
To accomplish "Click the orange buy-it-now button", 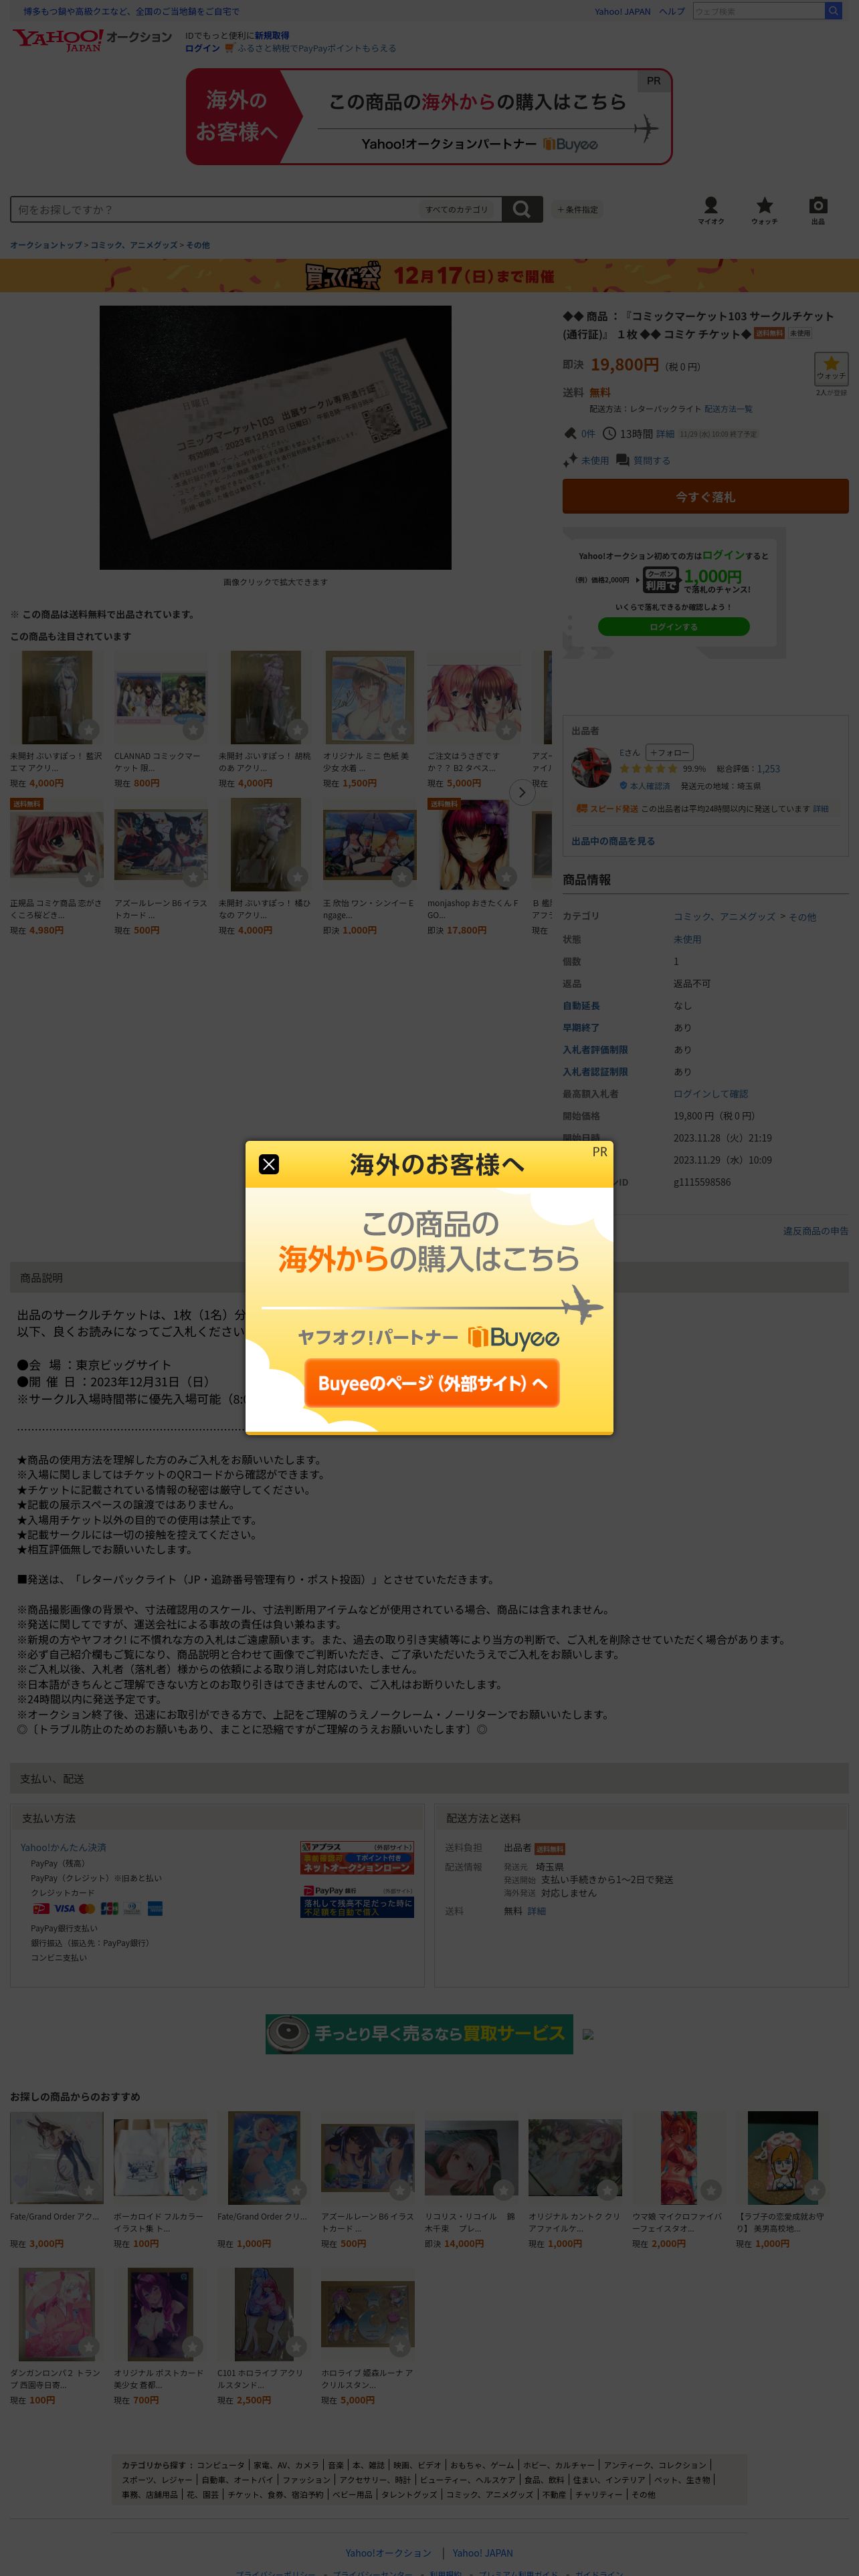I will coord(705,496).
